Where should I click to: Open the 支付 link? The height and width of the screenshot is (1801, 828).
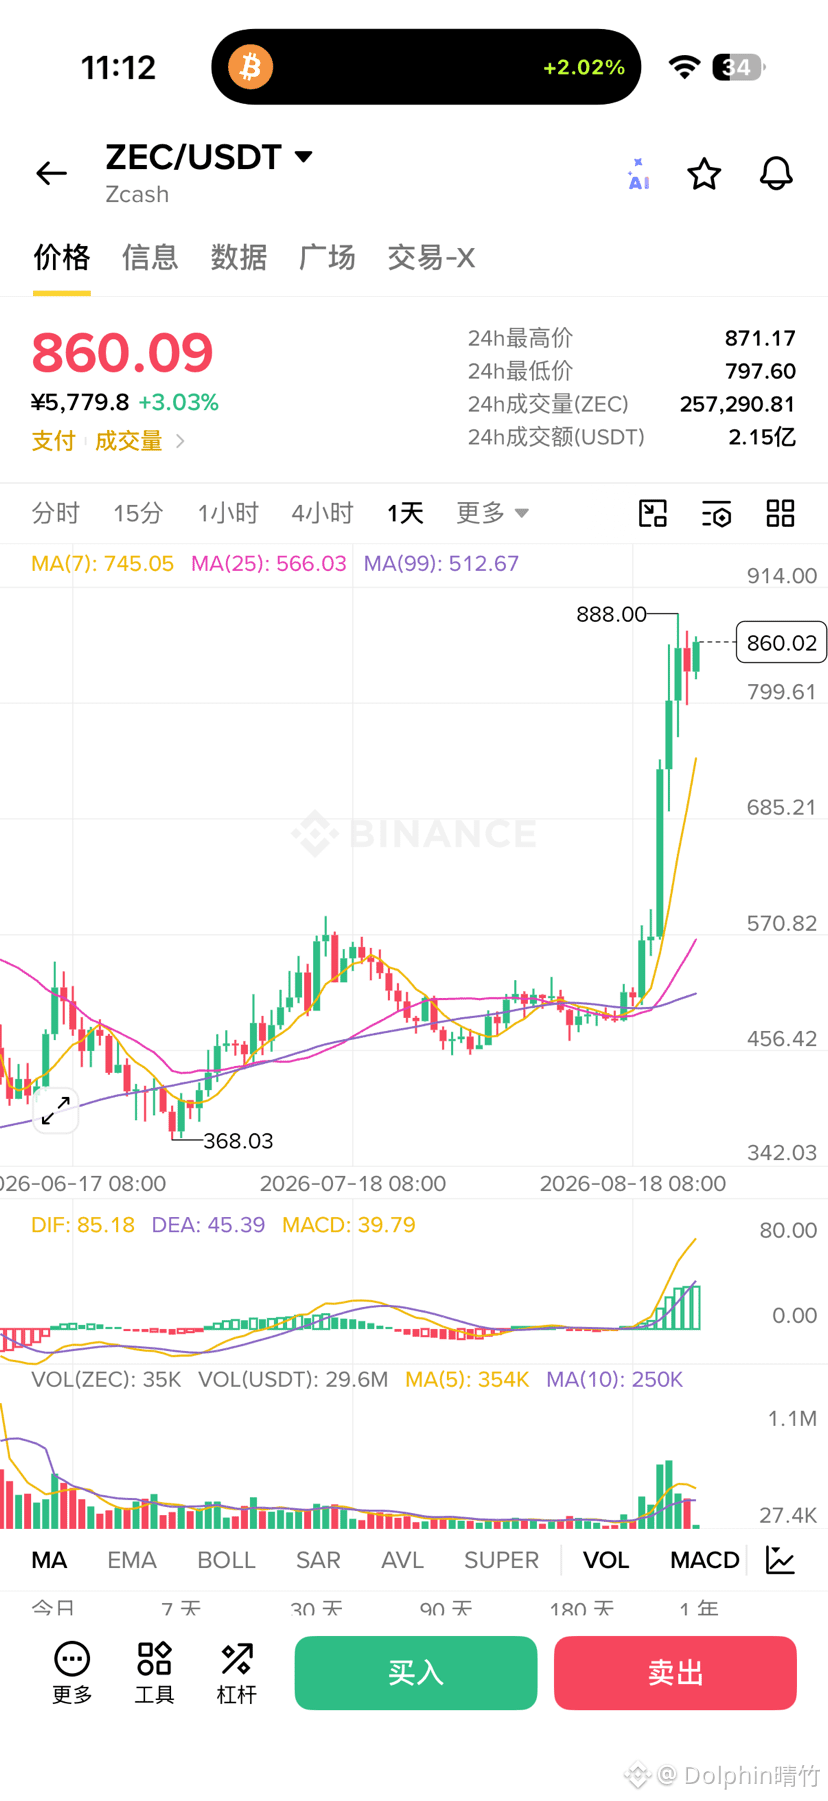[53, 441]
